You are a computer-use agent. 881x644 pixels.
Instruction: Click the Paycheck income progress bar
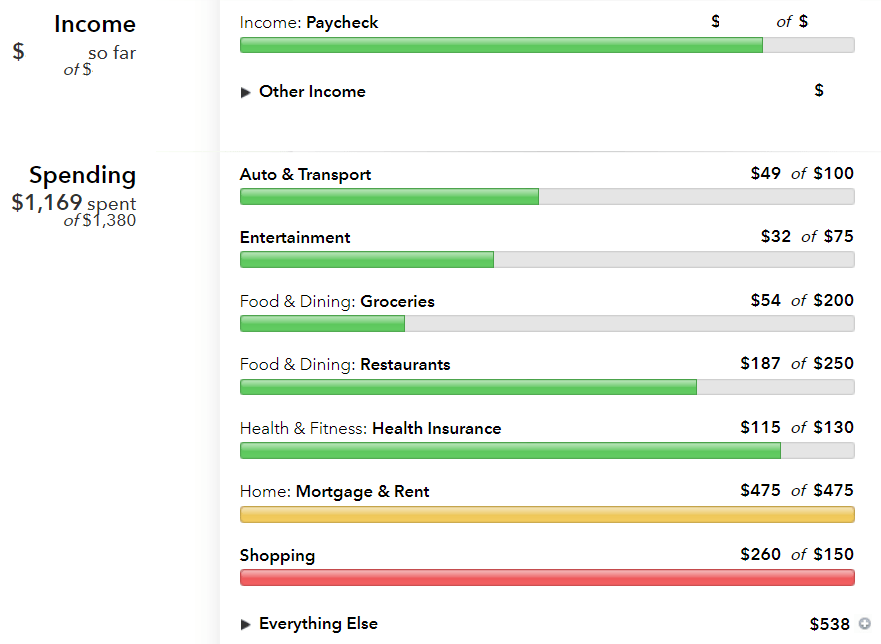click(x=547, y=45)
